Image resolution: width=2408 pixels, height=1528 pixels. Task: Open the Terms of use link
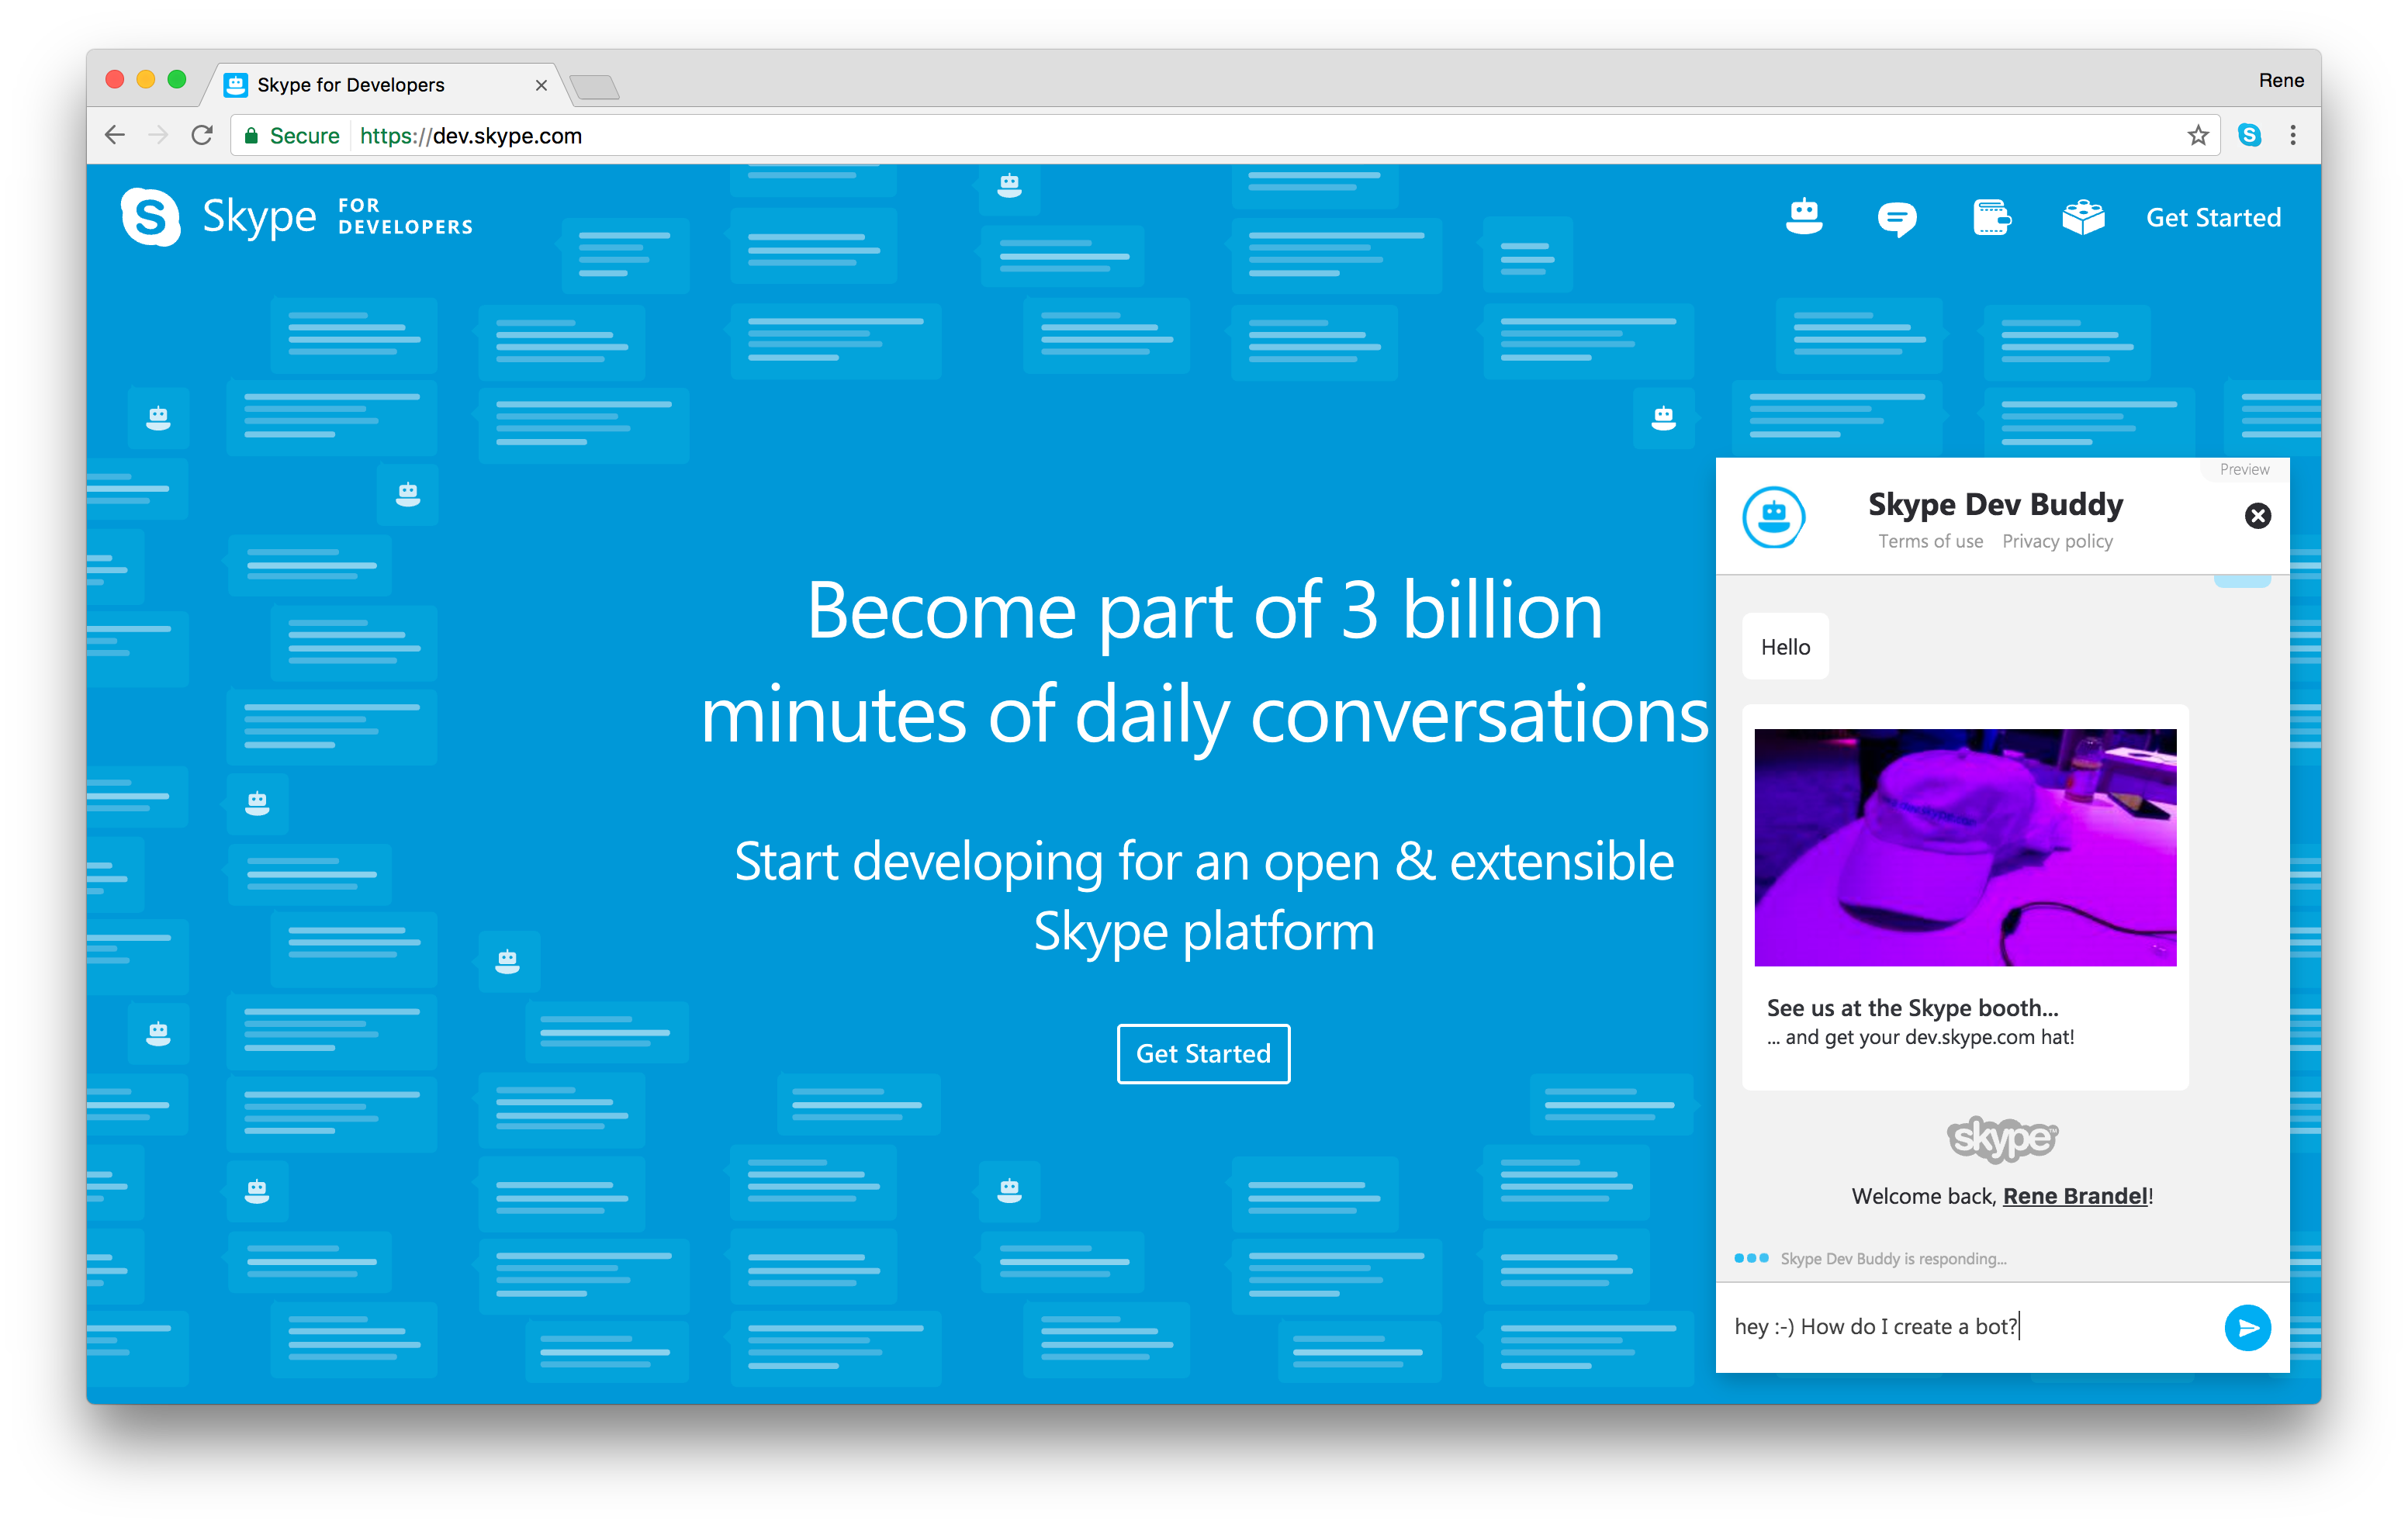click(x=1930, y=541)
